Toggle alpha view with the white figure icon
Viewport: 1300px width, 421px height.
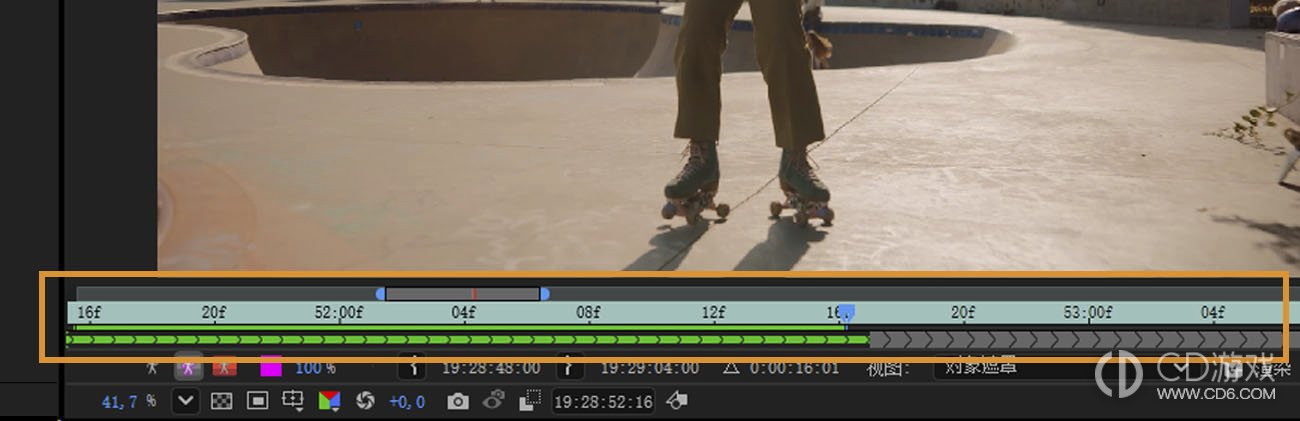click(152, 368)
